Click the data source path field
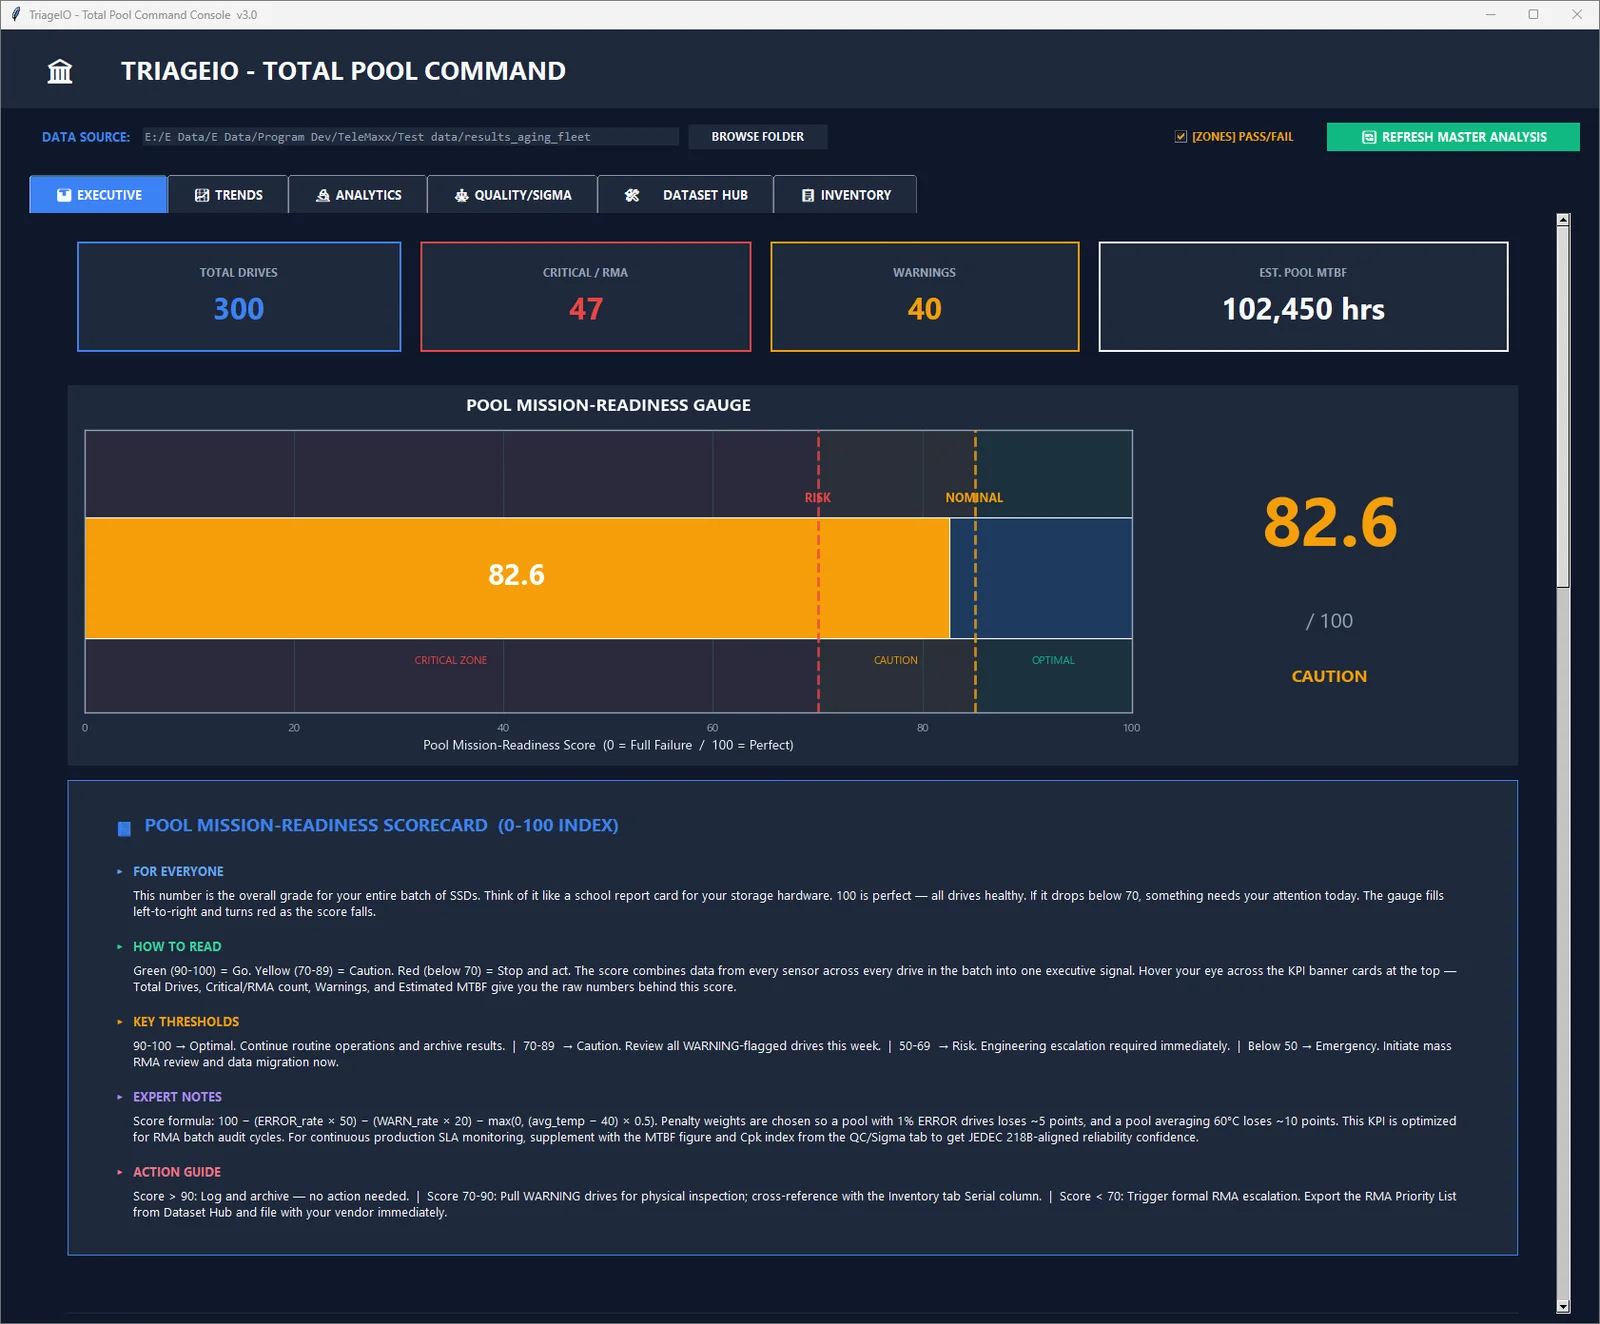 (410, 137)
